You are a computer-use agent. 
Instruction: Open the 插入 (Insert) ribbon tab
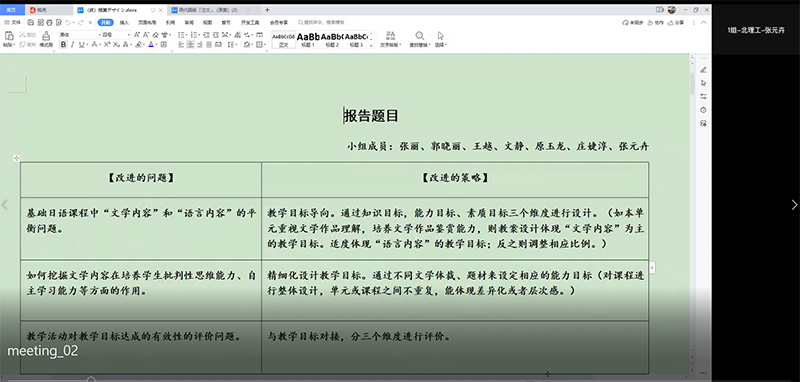[124, 22]
